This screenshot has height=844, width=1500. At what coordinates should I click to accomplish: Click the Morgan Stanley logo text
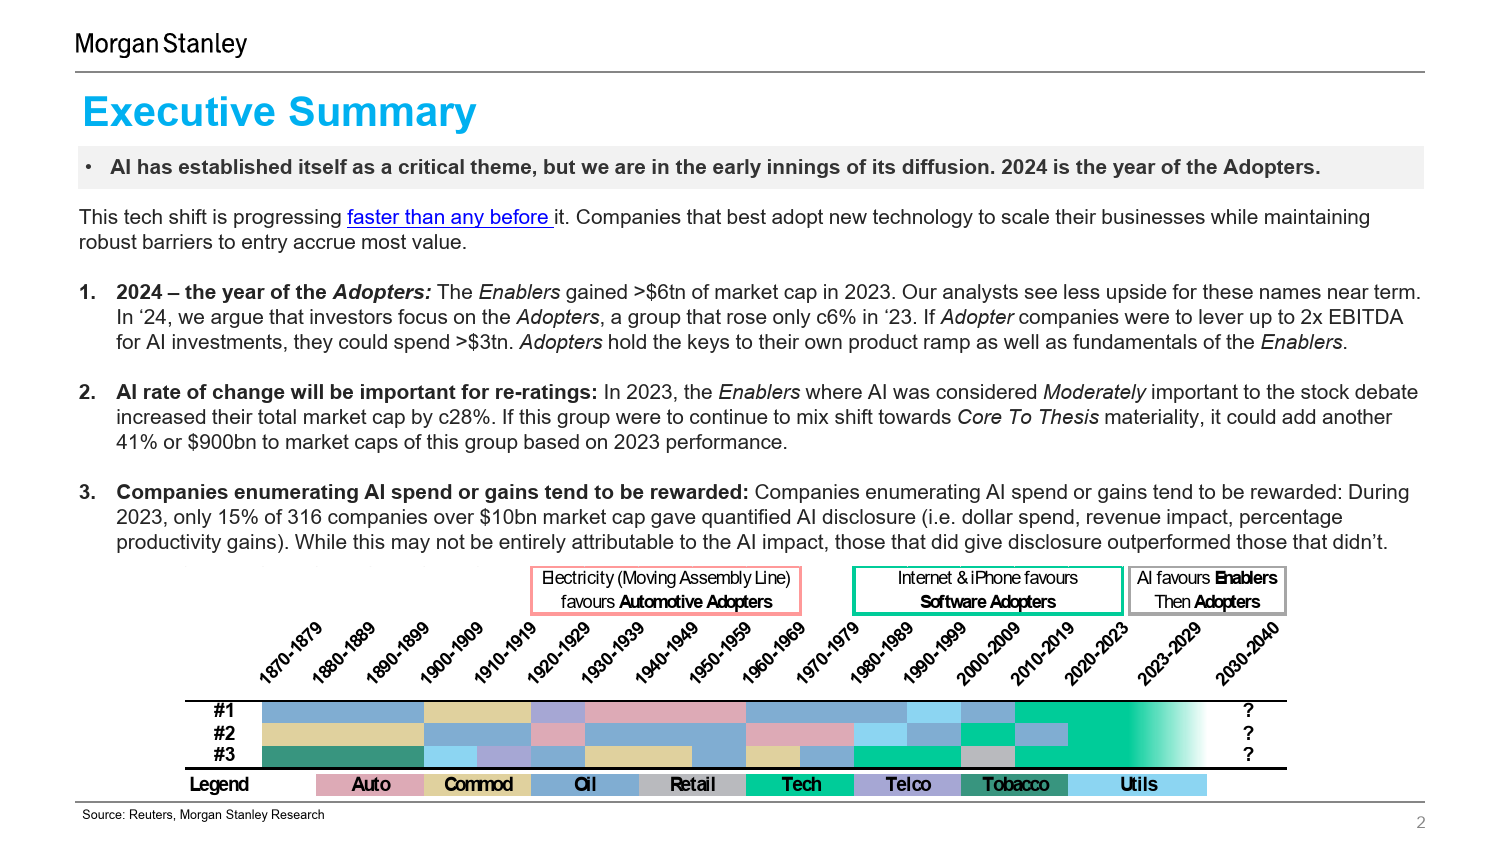pyautogui.click(x=161, y=44)
